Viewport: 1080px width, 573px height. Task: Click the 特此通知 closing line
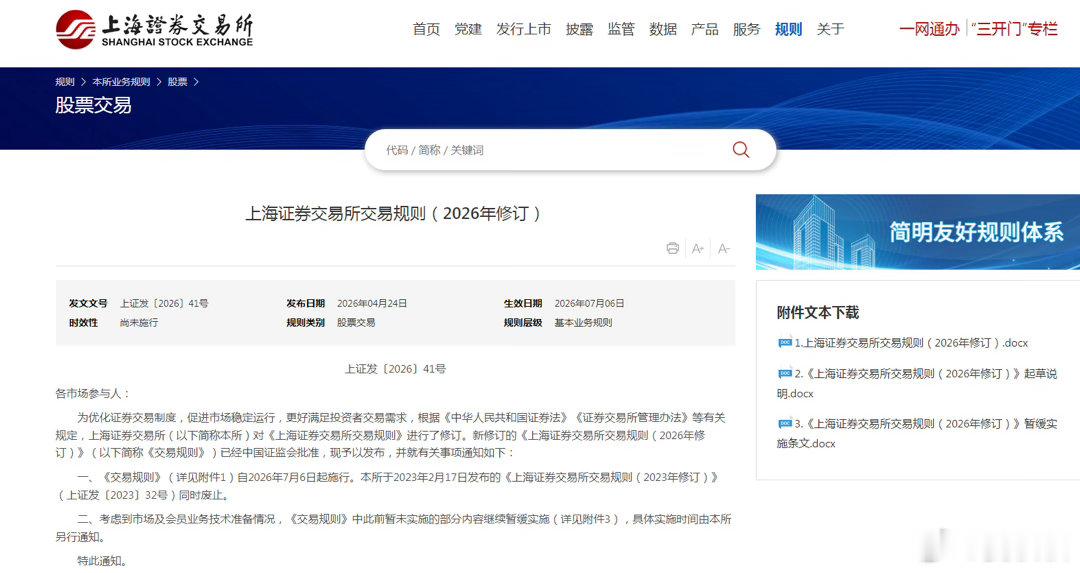pyautogui.click(x=102, y=561)
